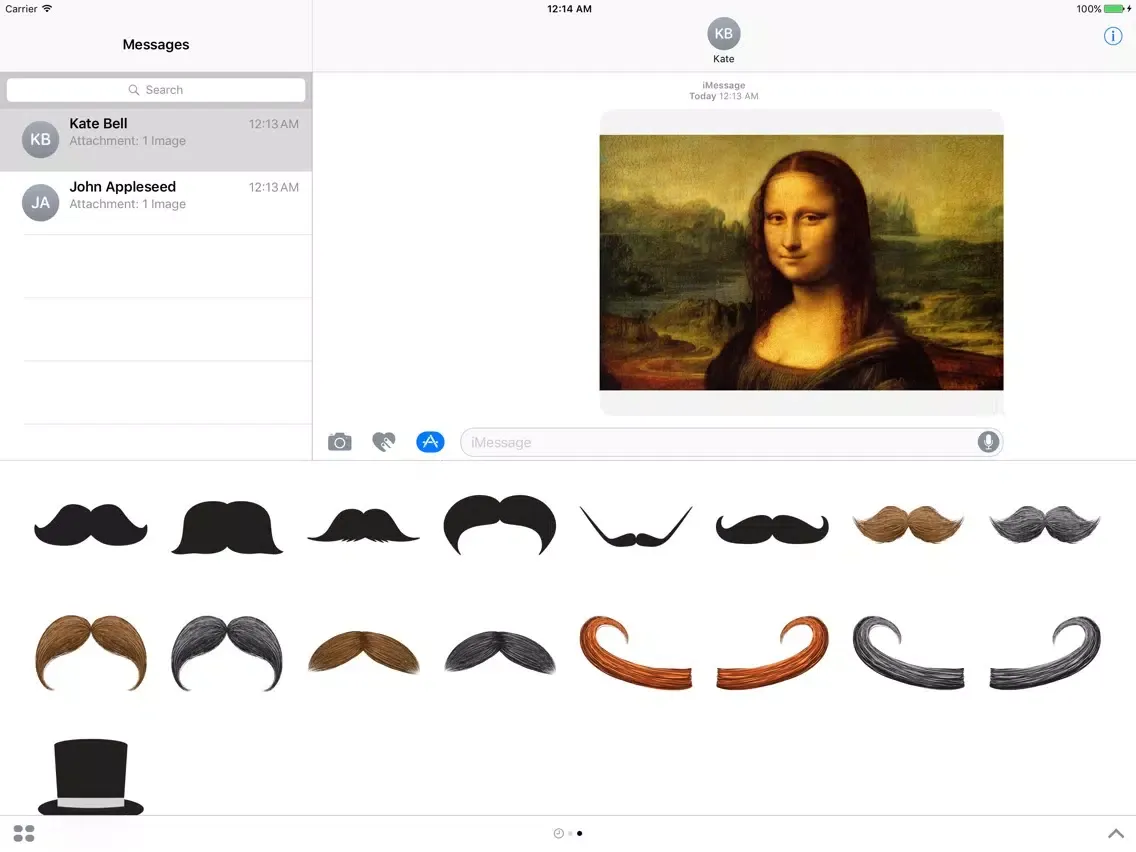Focus the iMessage text input field
This screenshot has height=852, width=1136.
(732, 442)
